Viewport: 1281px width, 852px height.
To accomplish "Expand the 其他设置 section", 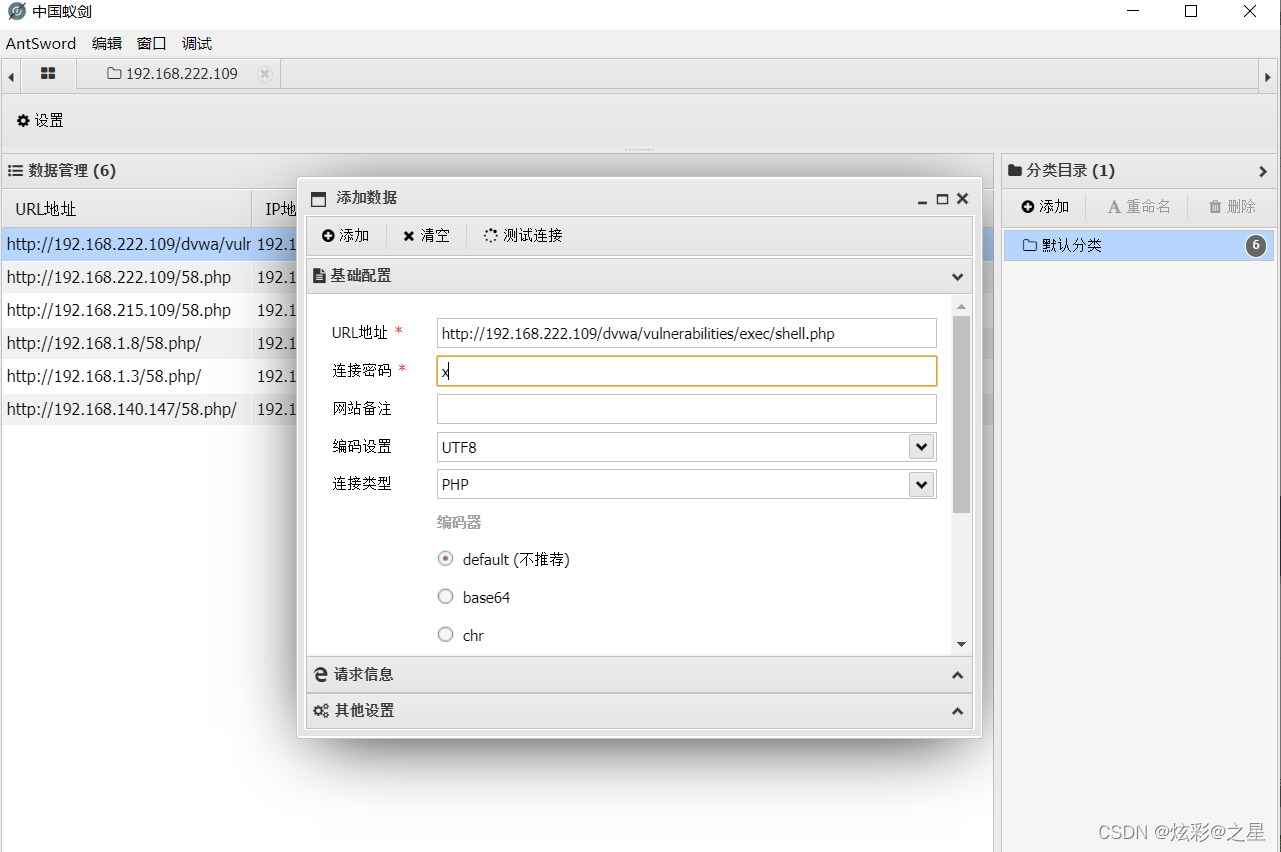I will pyautogui.click(x=957, y=711).
